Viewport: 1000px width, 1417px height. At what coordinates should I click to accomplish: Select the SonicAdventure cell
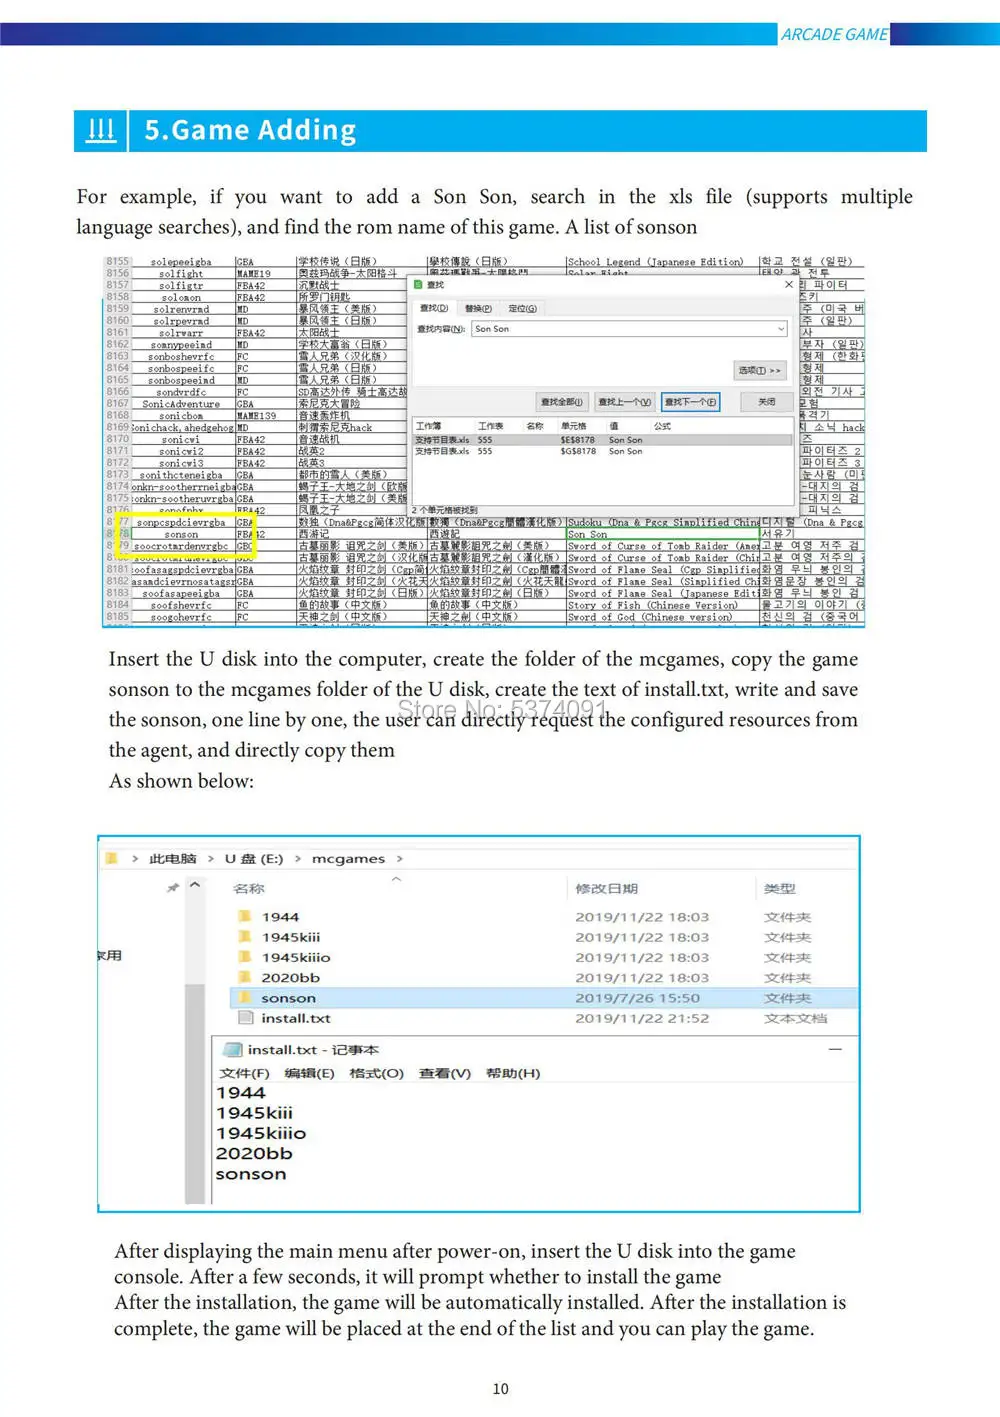(183, 404)
